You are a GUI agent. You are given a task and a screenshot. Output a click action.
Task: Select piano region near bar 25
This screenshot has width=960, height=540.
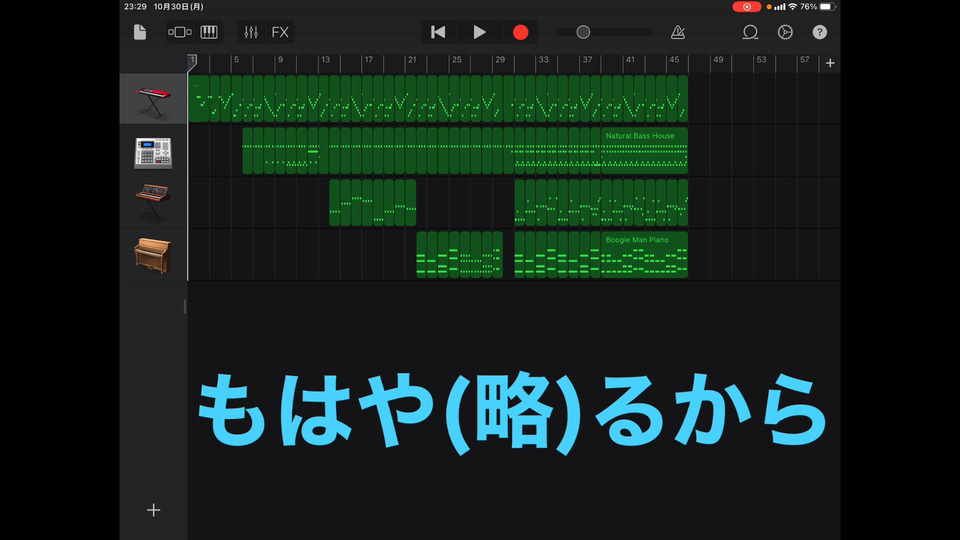point(454,255)
